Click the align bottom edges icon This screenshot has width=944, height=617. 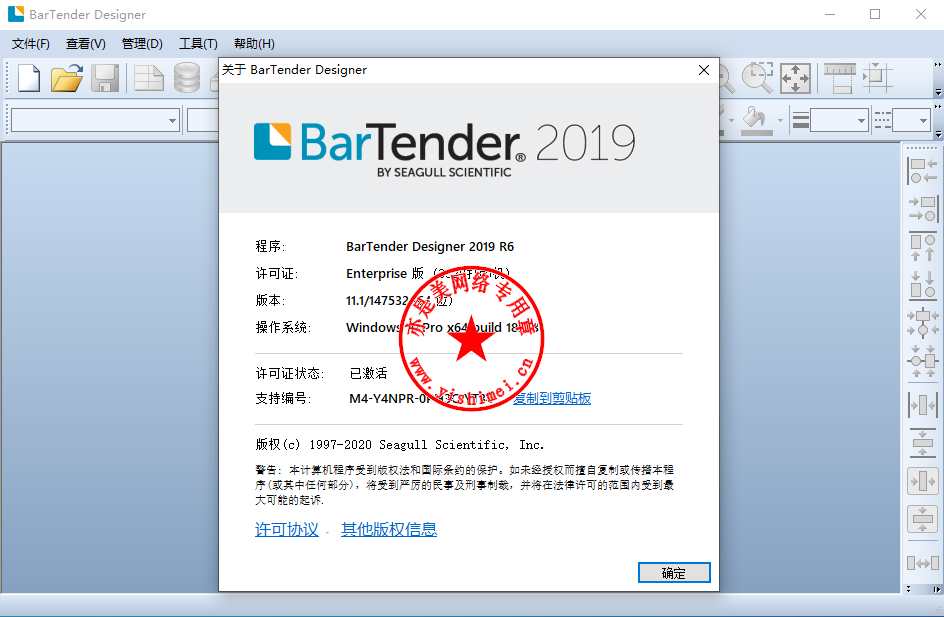pyautogui.click(x=922, y=285)
